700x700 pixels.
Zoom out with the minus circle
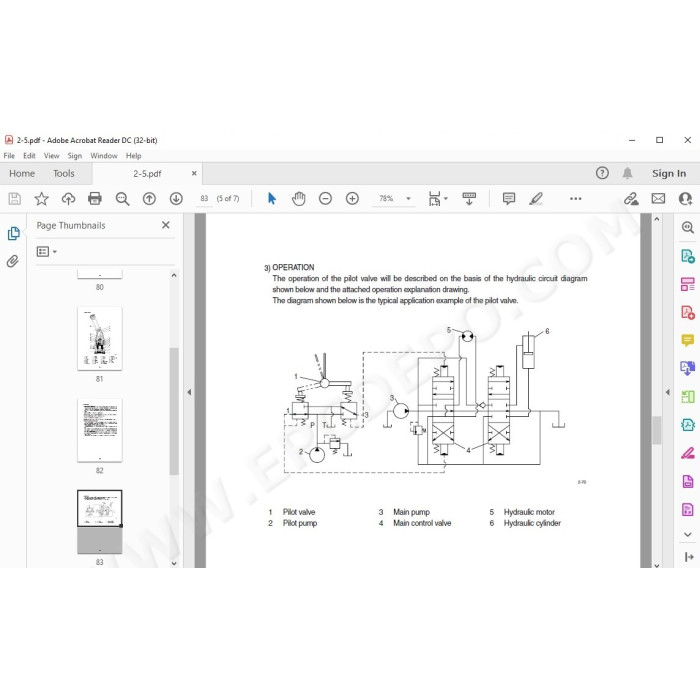click(325, 199)
